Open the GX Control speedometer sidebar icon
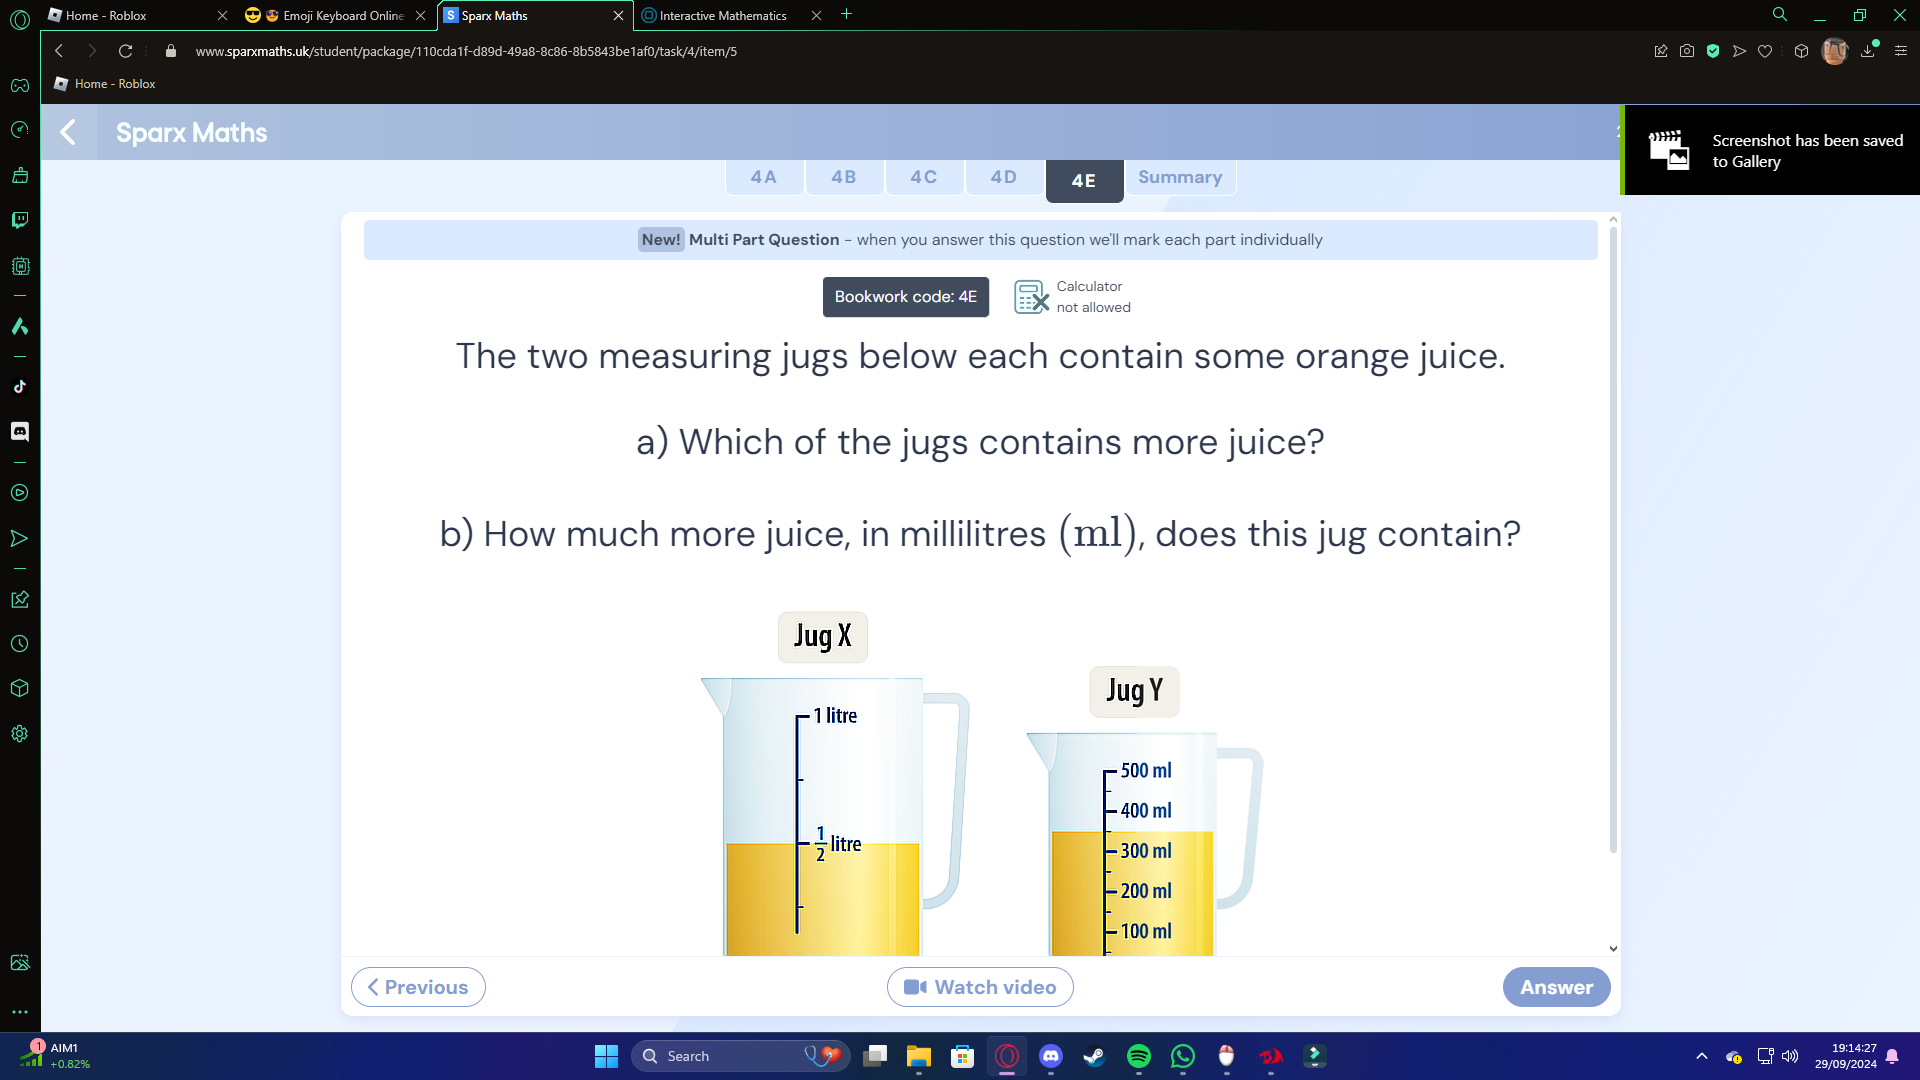 [x=19, y=130]
